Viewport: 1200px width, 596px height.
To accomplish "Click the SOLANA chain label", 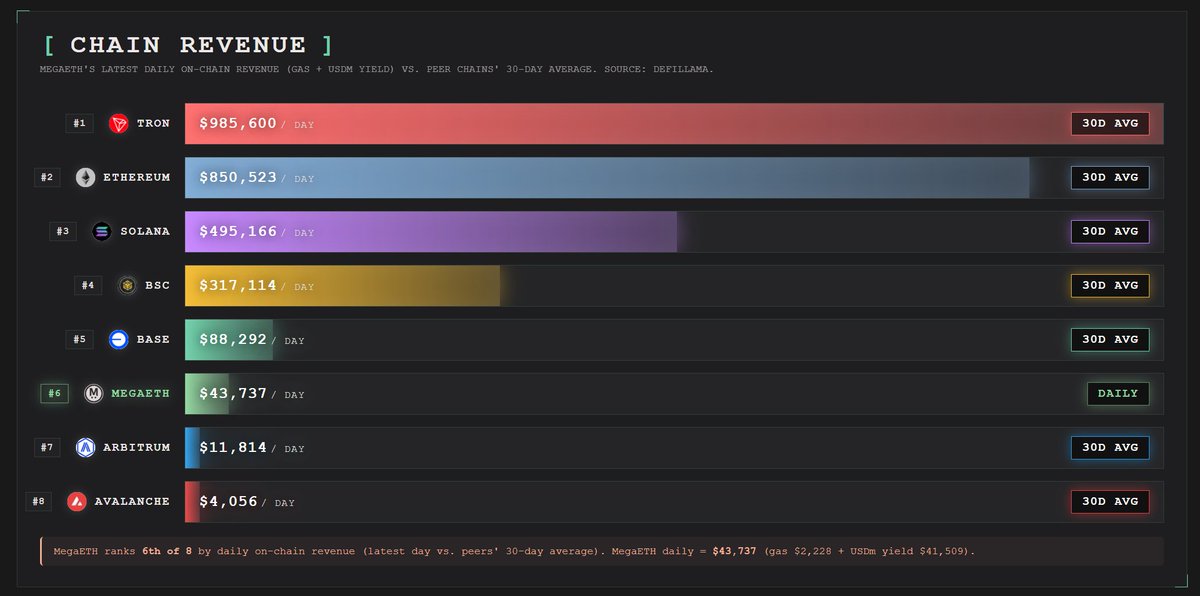I will 146,232.
